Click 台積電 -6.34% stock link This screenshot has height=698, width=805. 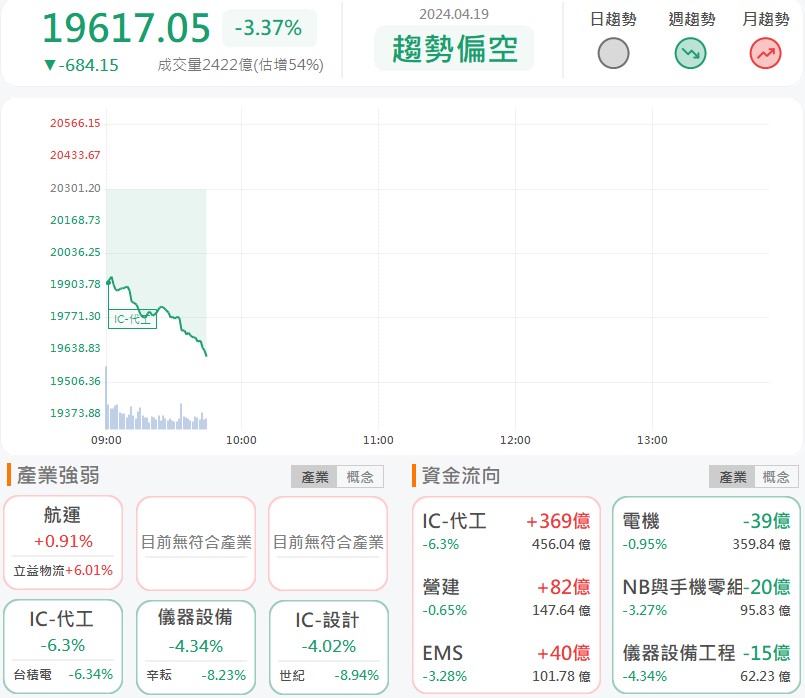[x=63, y=674]
